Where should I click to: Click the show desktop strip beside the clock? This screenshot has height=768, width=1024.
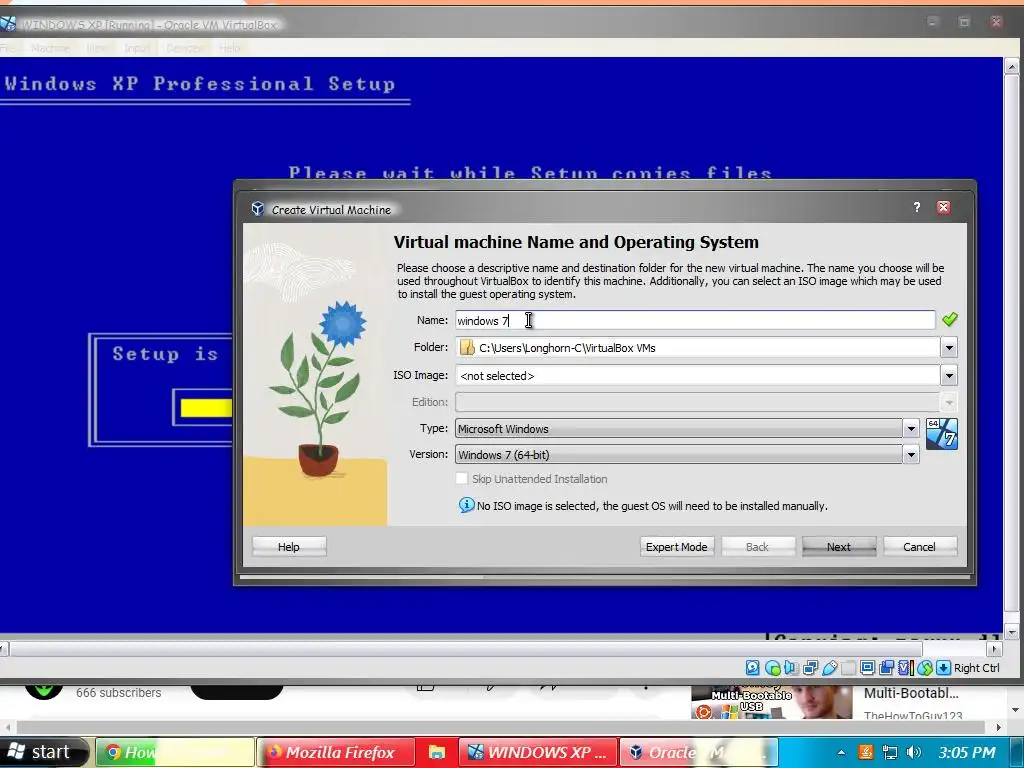point(1019,752)
